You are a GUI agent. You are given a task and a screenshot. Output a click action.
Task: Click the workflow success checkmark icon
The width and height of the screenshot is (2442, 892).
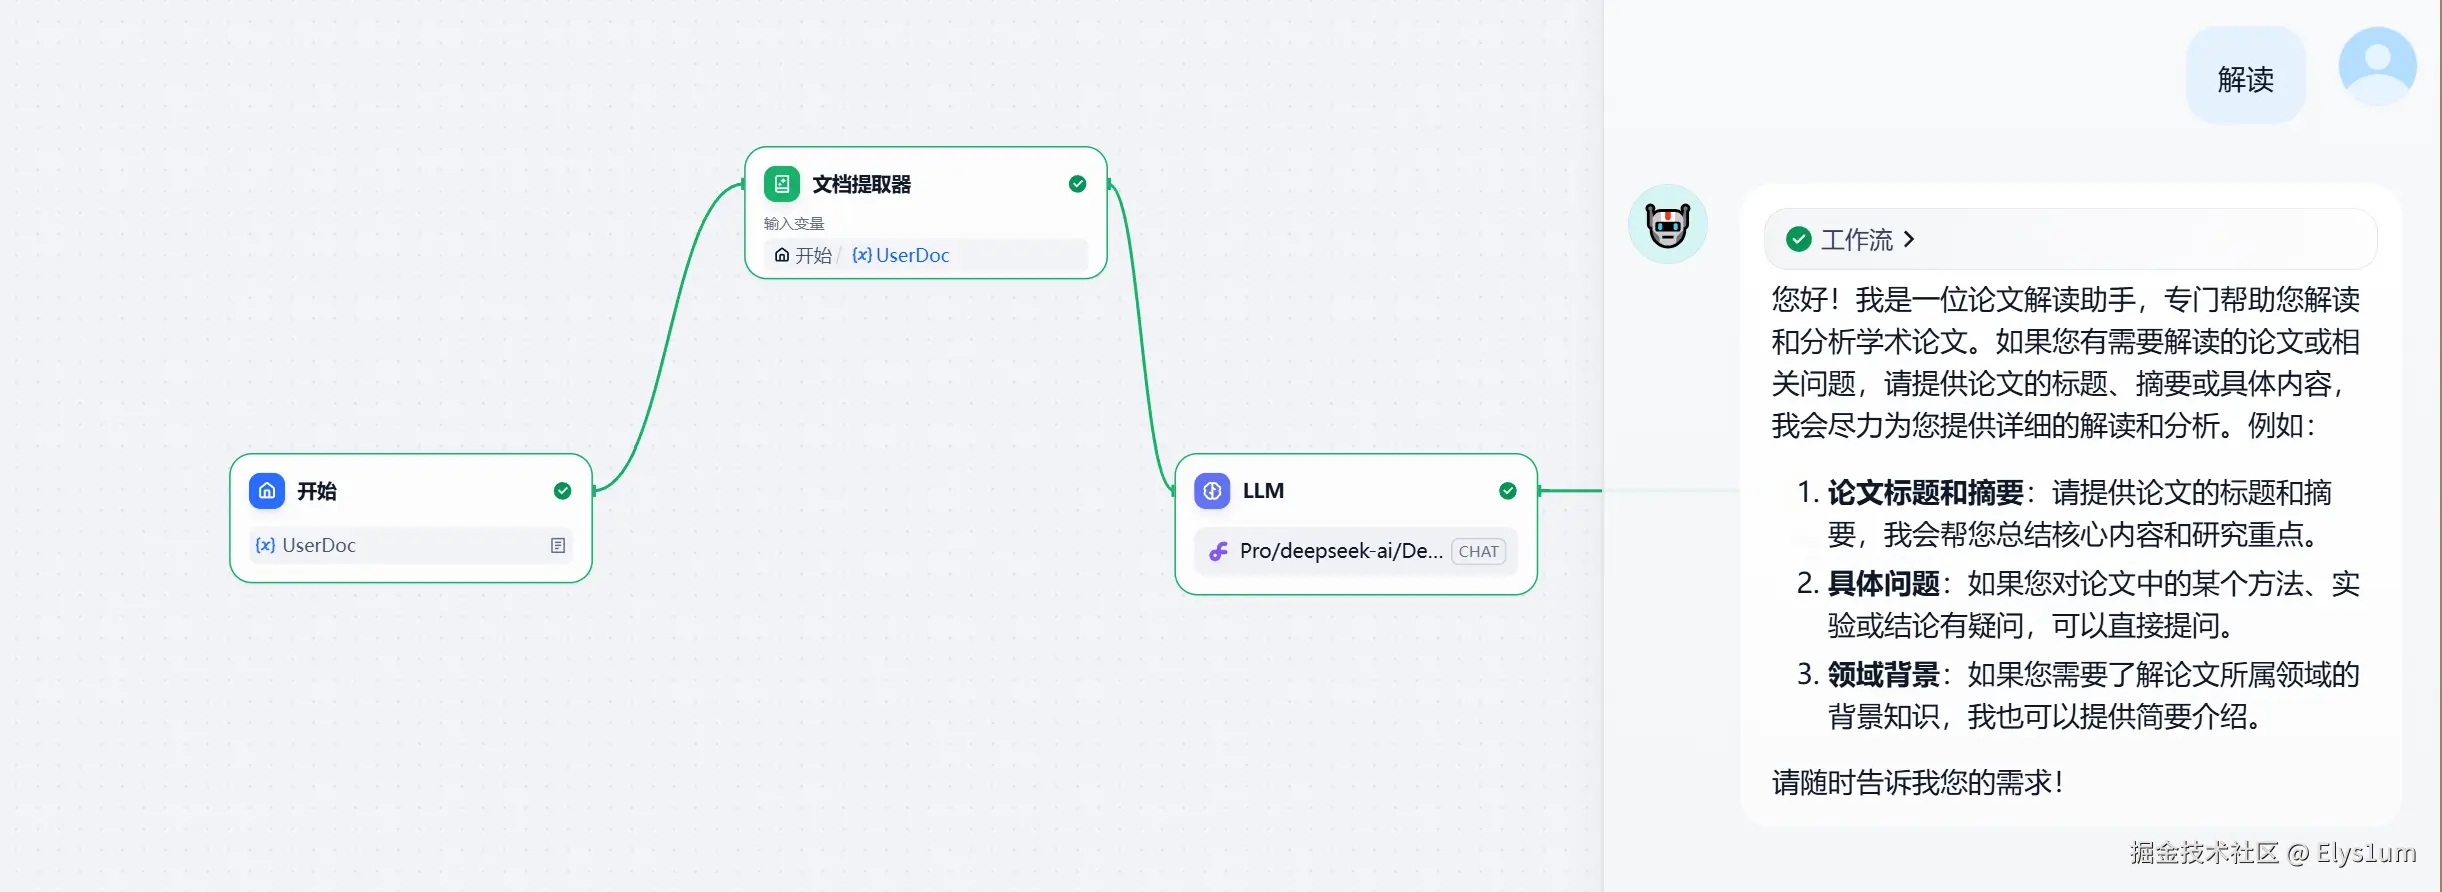(x=1798, y=239)
